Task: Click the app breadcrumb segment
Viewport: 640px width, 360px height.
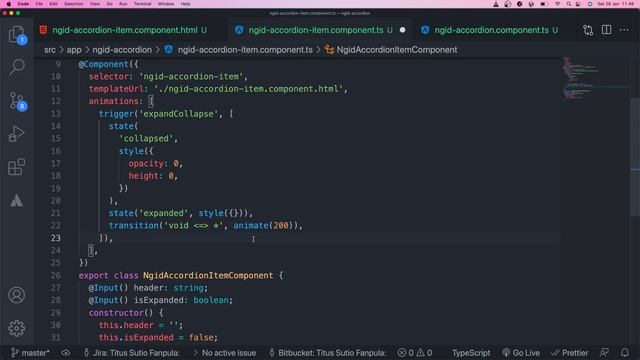Action: point(74,50)
